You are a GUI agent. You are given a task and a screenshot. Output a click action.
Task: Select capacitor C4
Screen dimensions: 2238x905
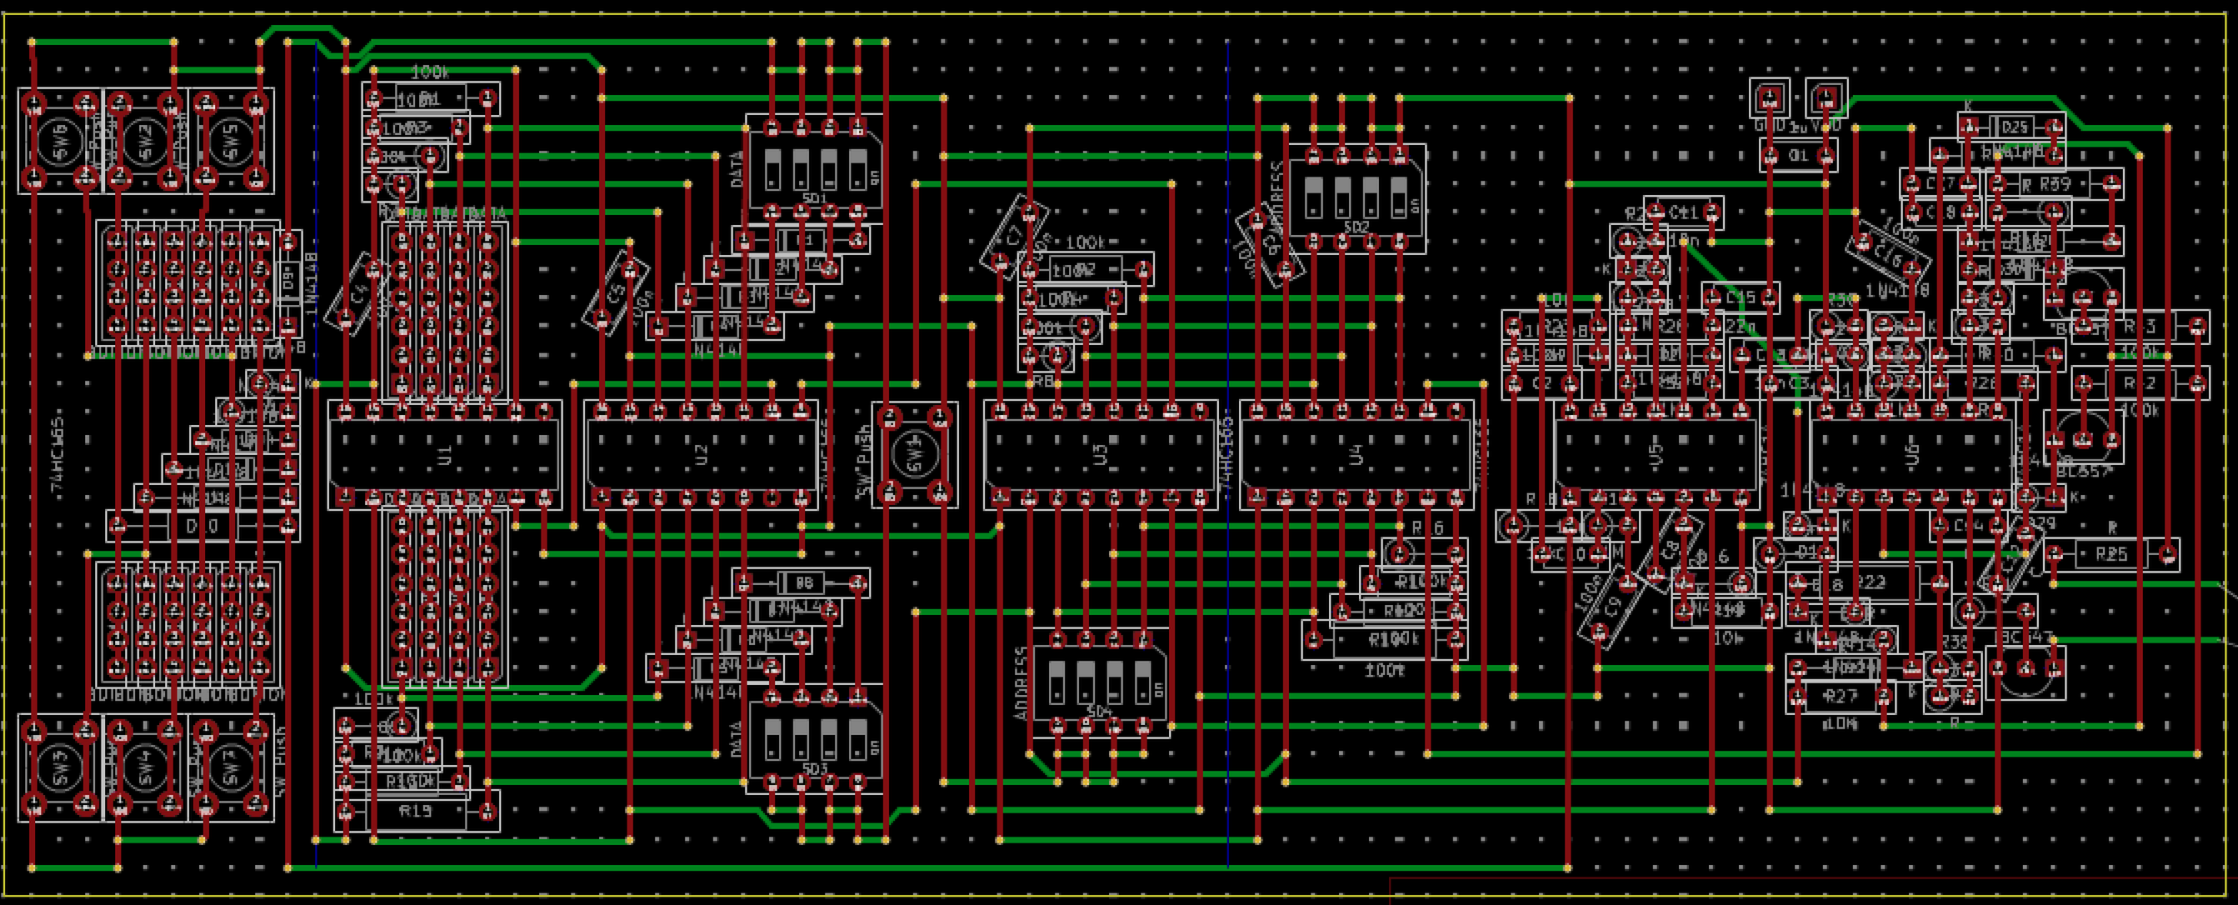(359, 292)
